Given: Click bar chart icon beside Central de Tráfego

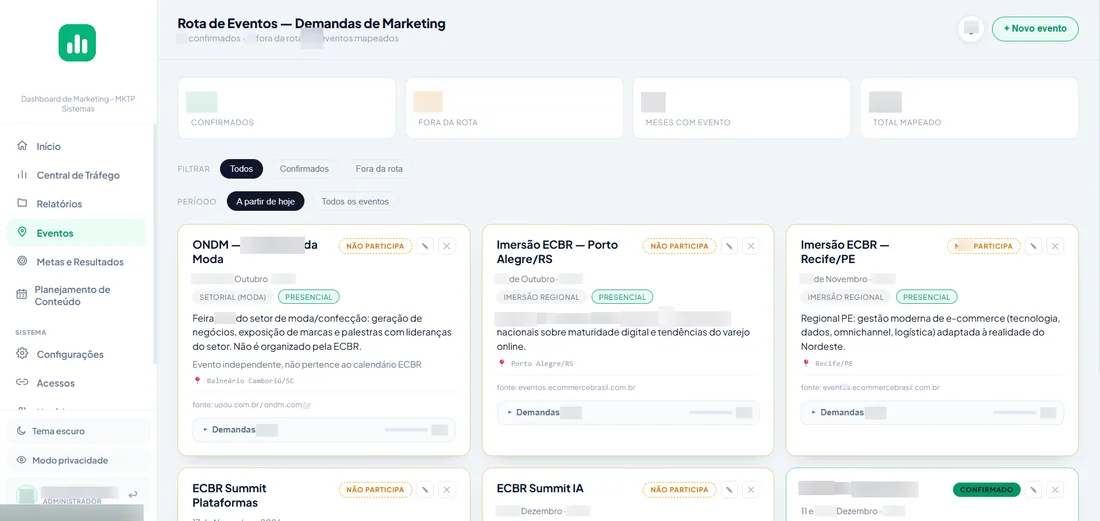Looking at the screenshot, I should pyautogui.click(x=22, y=175).
